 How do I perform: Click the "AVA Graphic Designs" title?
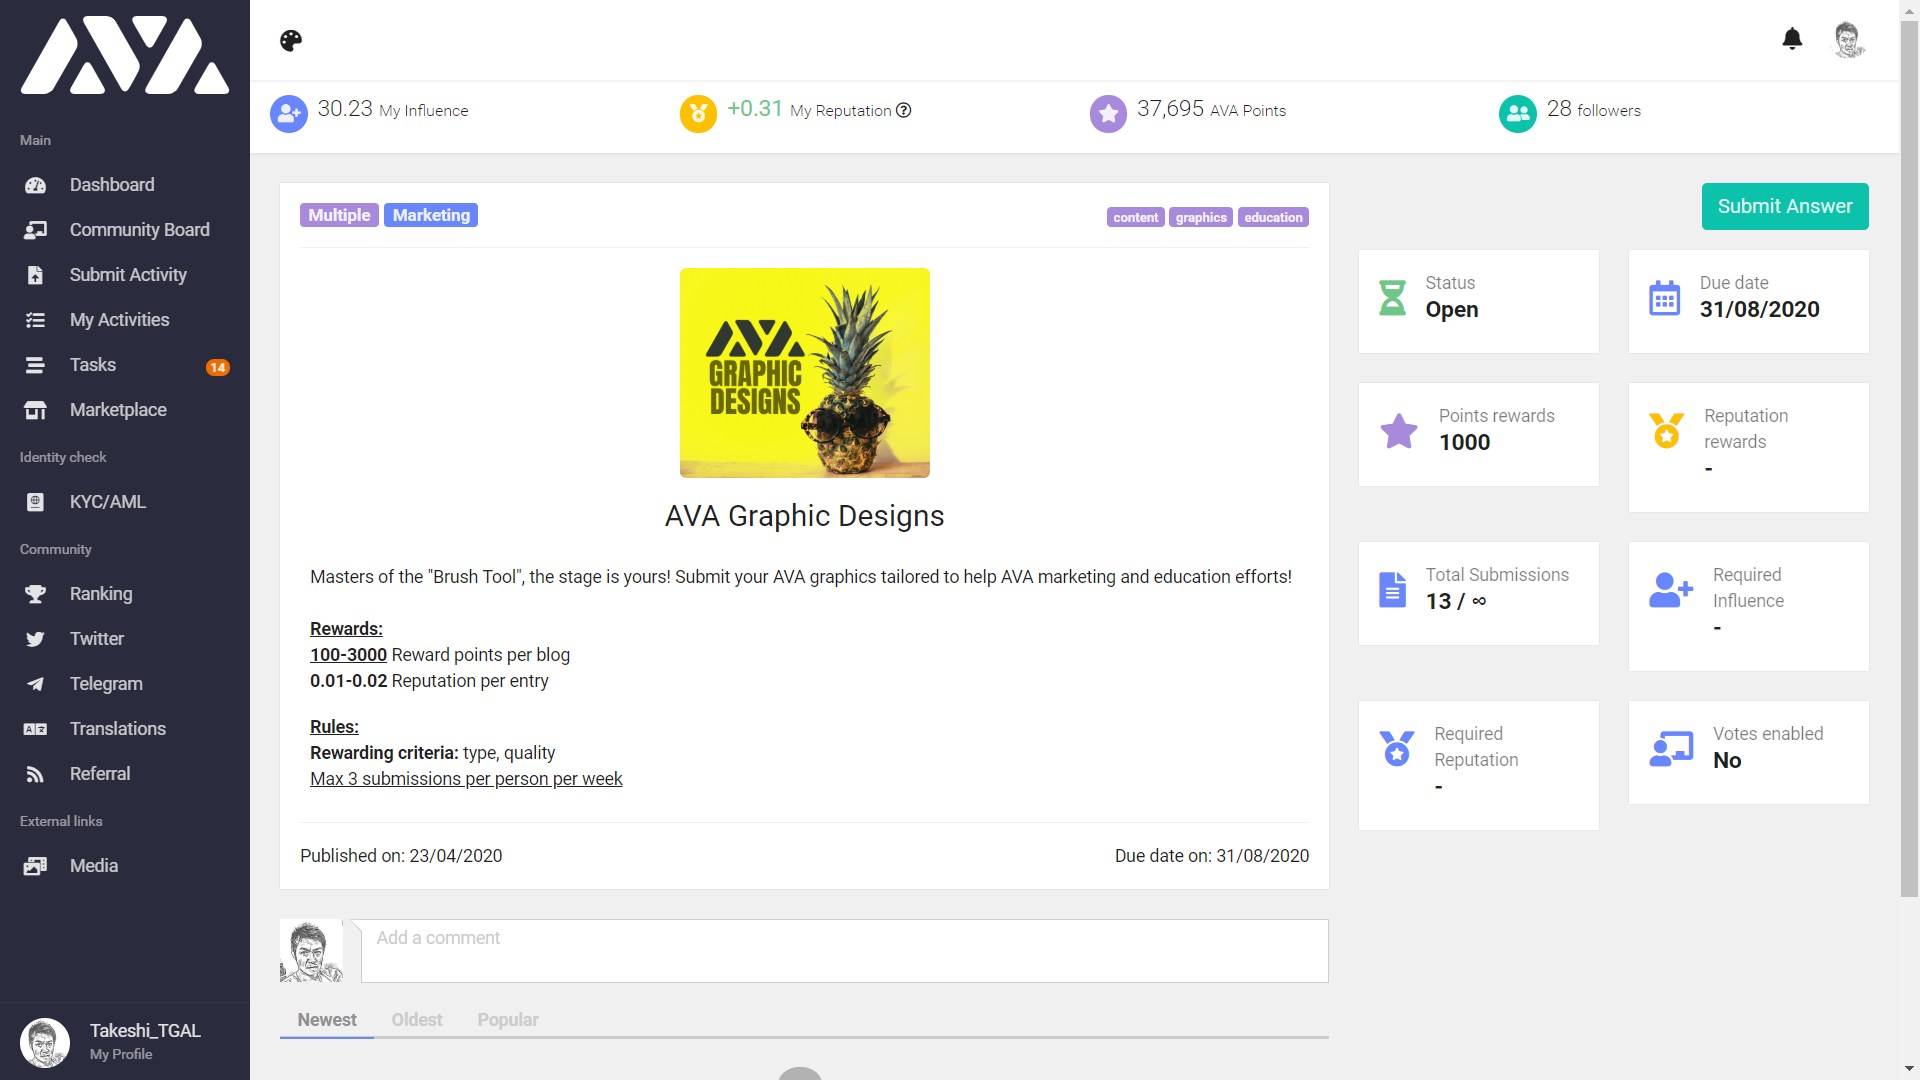(805, 516)
